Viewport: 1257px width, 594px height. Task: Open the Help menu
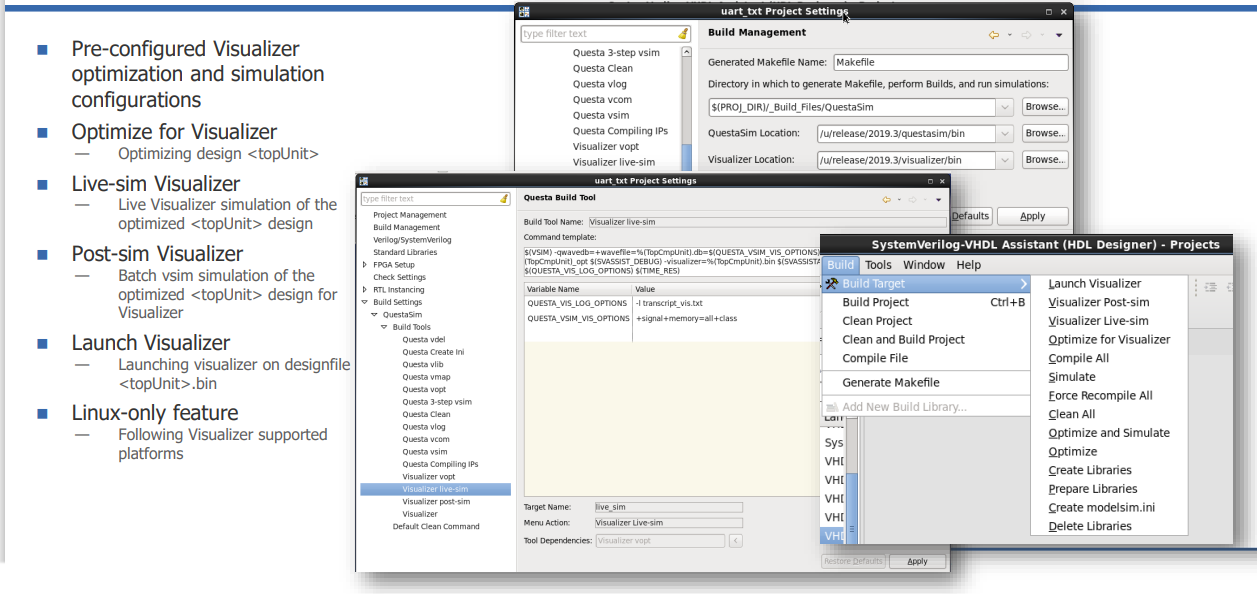point(968,265)
